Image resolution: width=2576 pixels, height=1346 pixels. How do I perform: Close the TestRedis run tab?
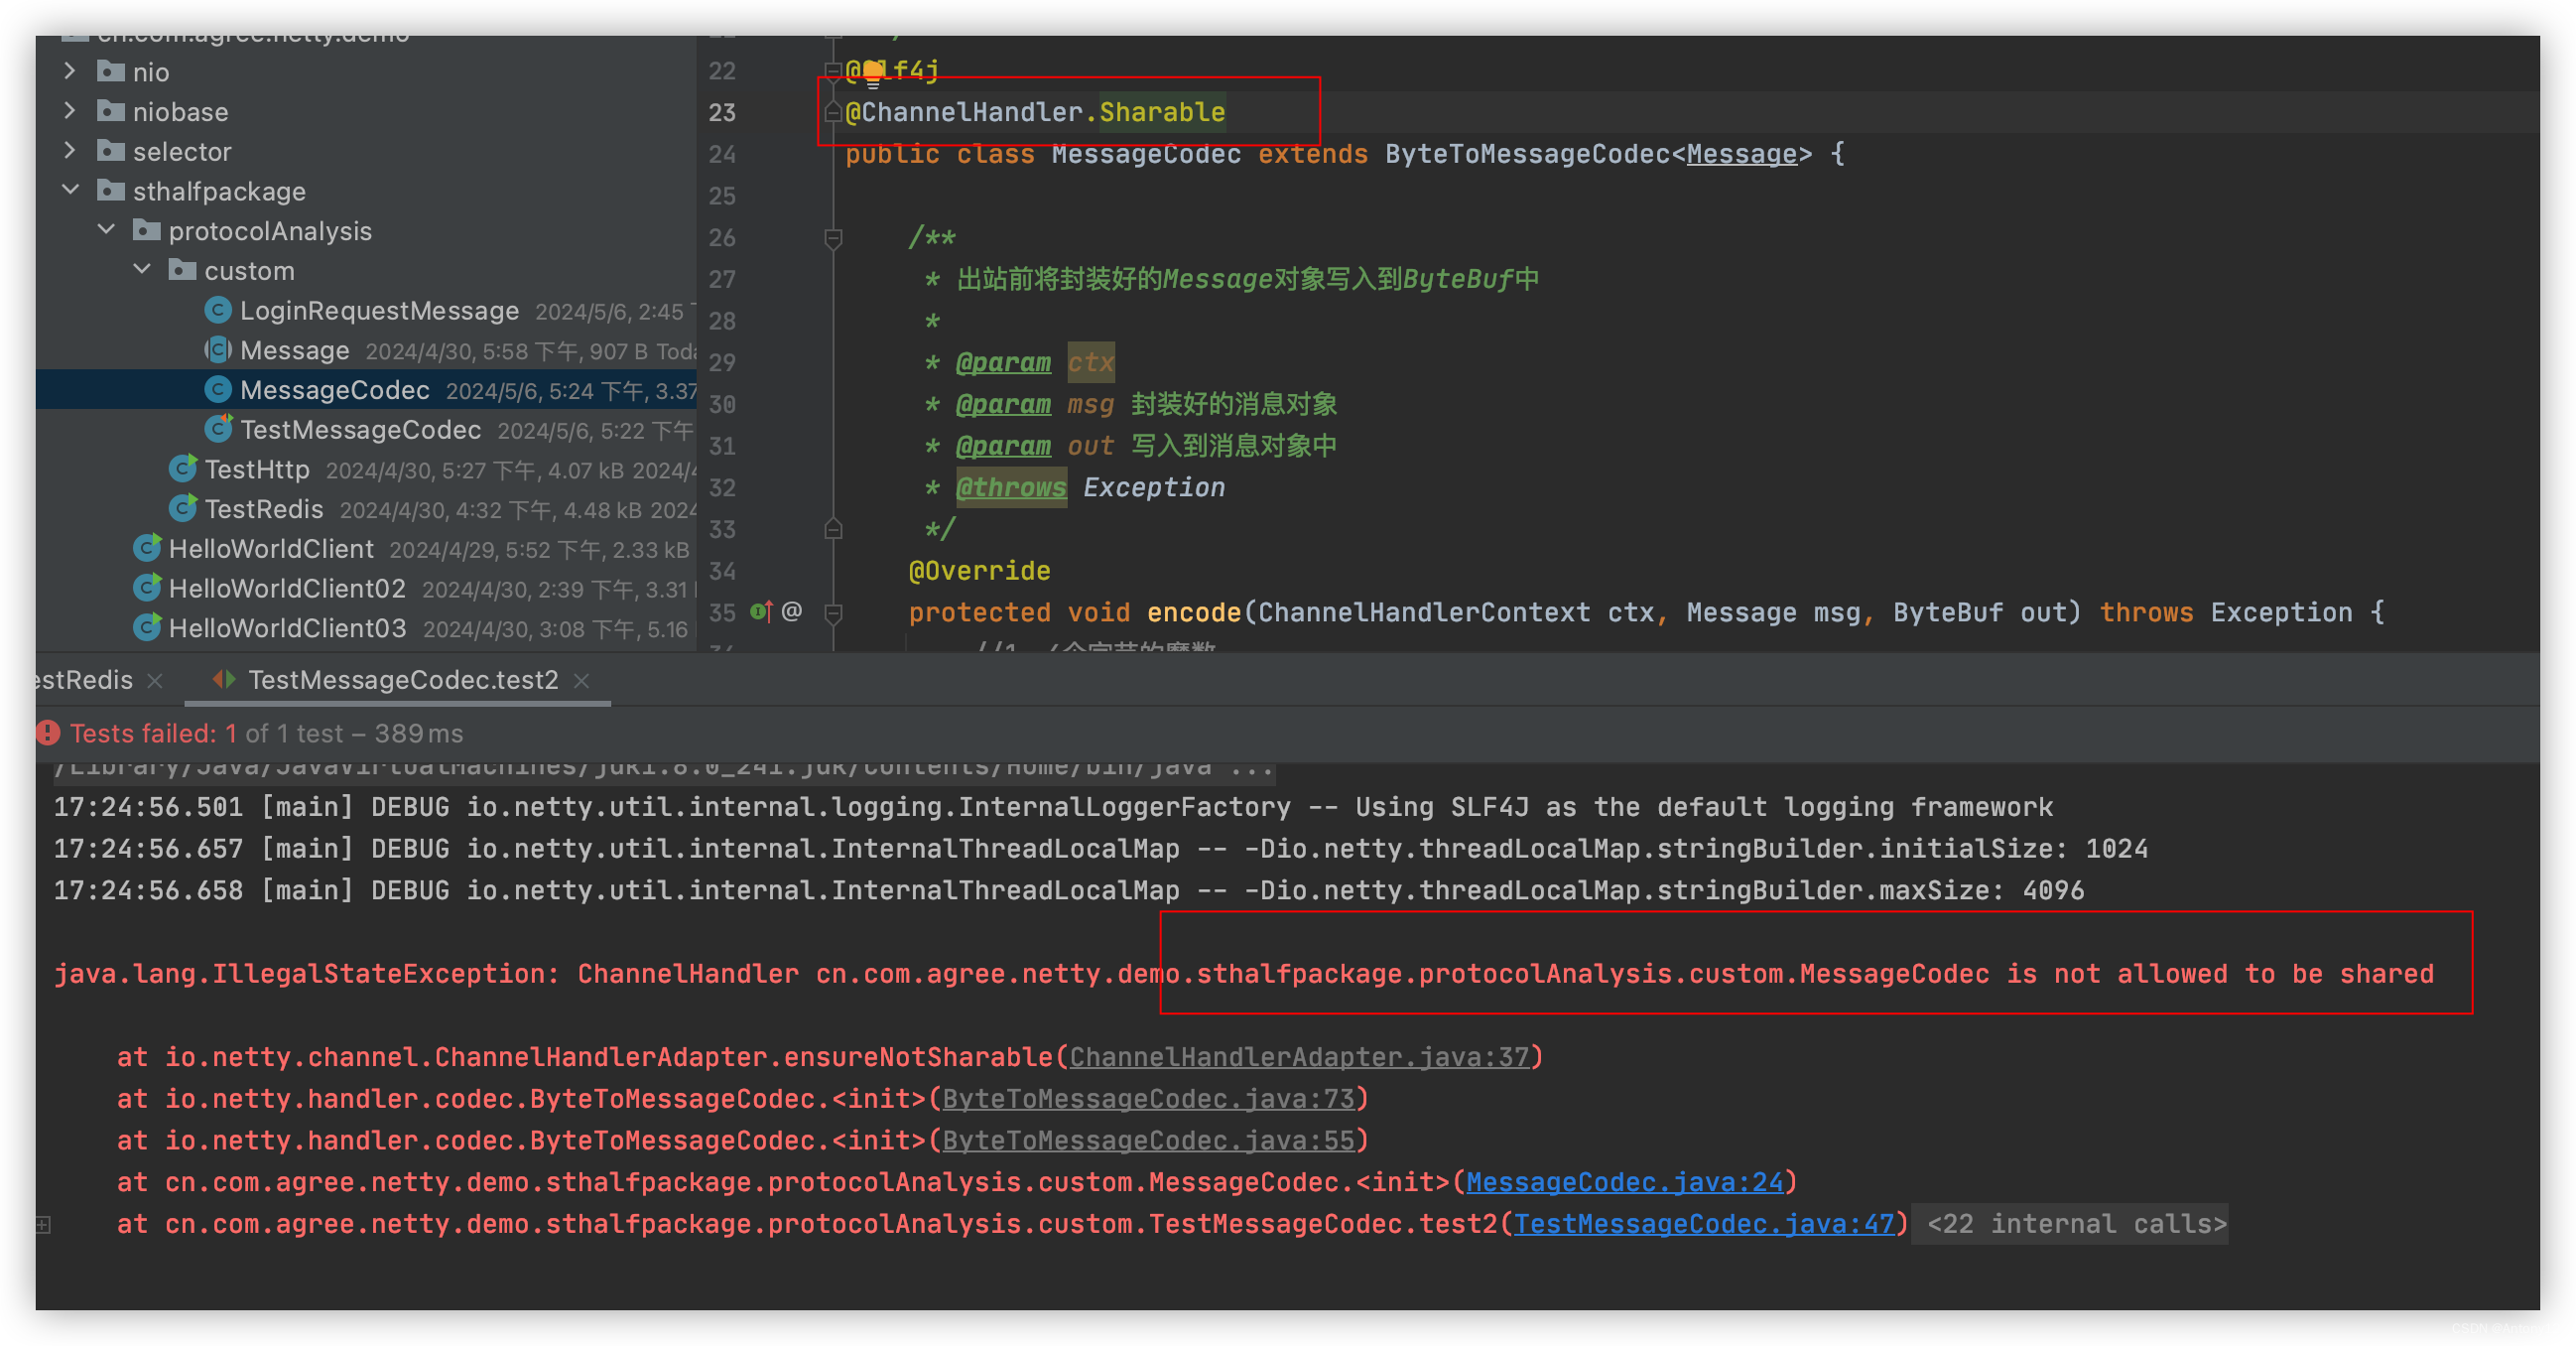coord(155,681)
